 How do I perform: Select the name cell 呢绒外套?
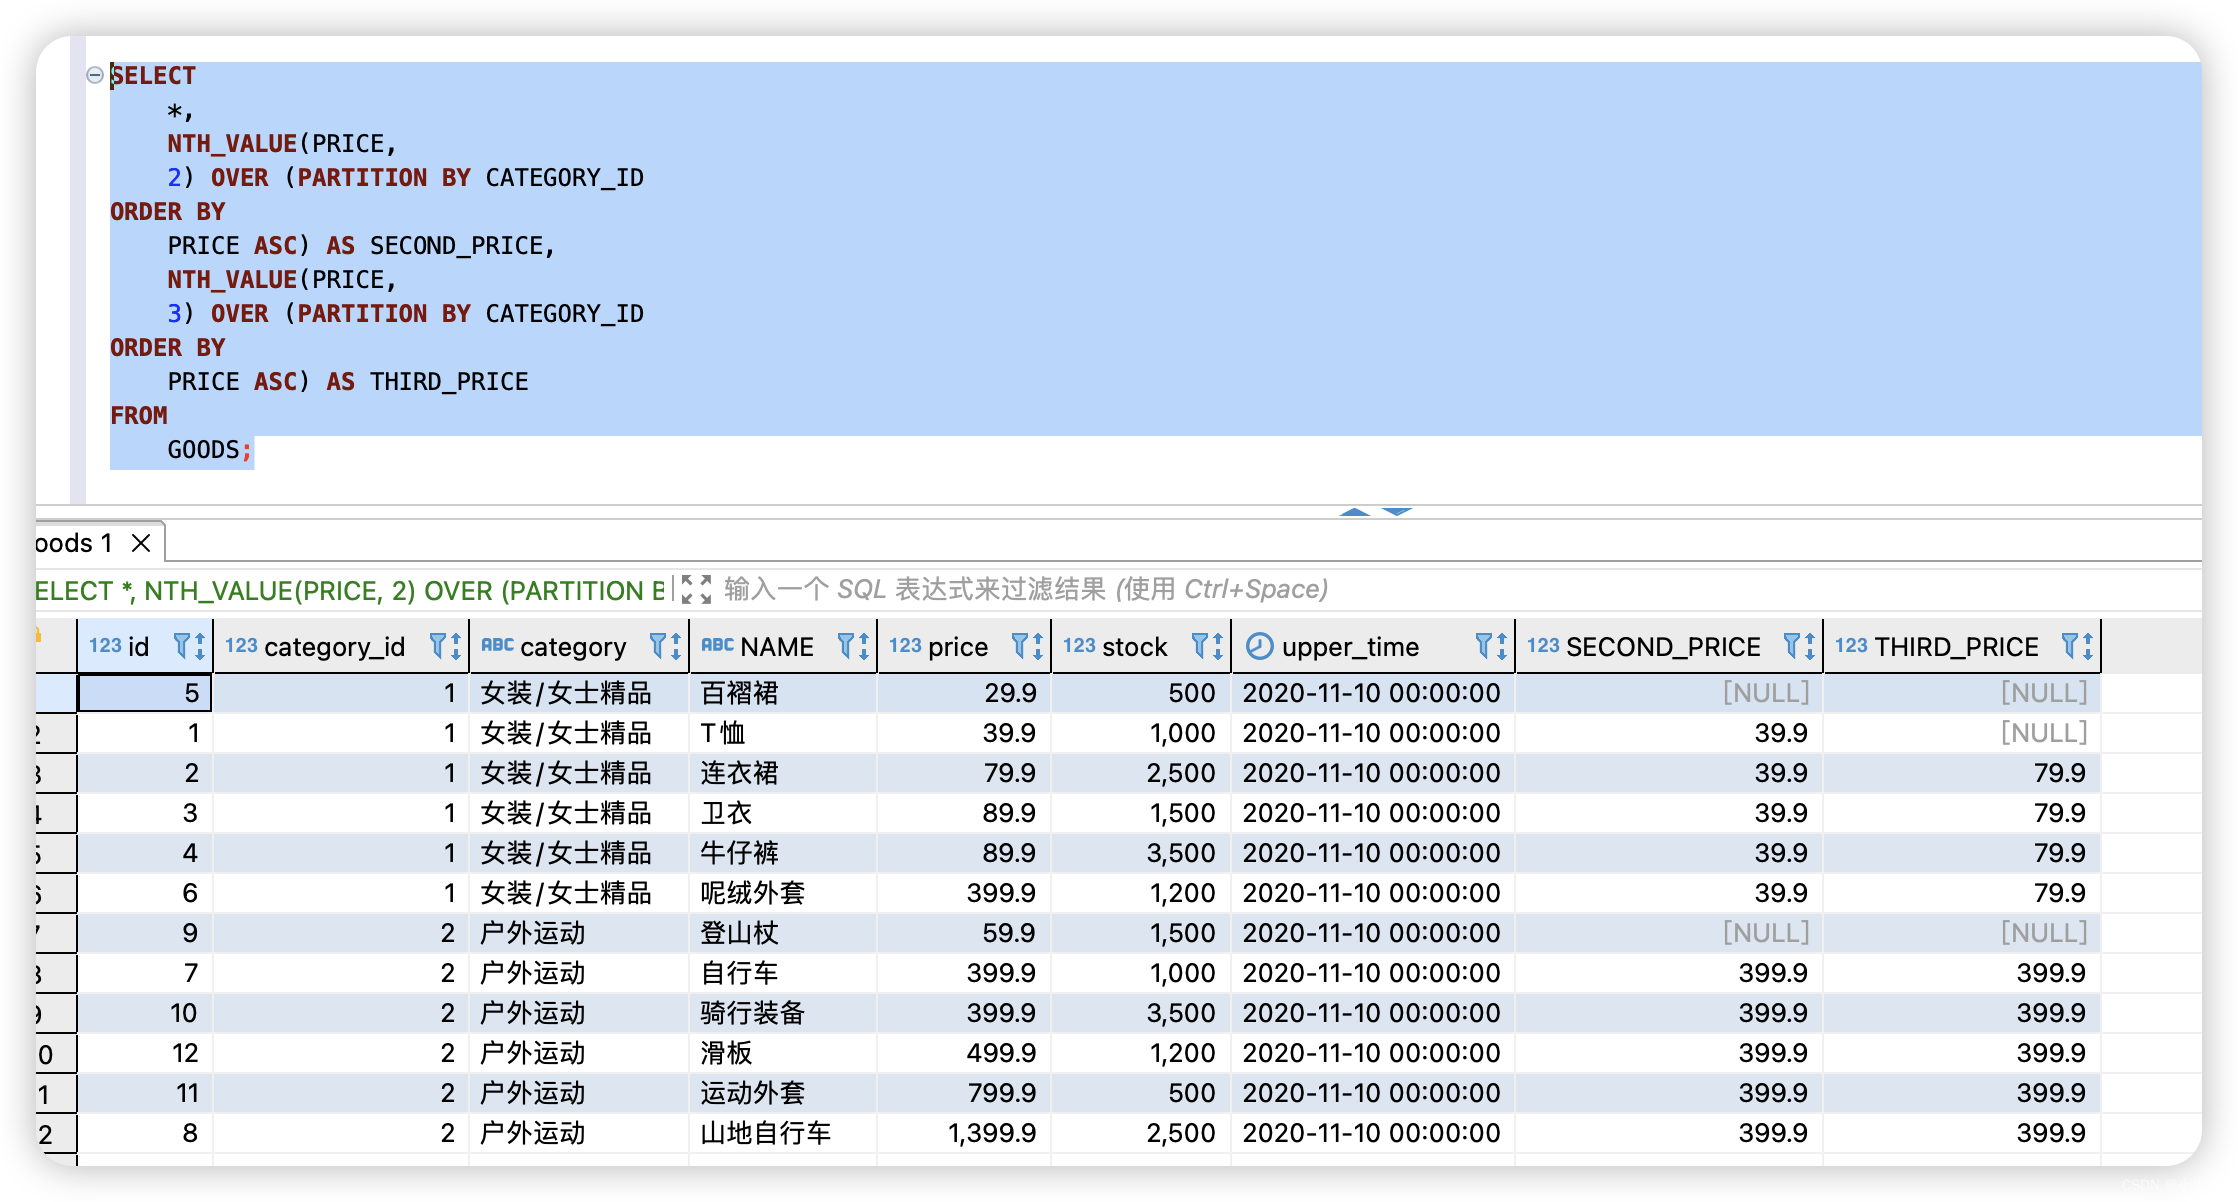click(783, 893)
